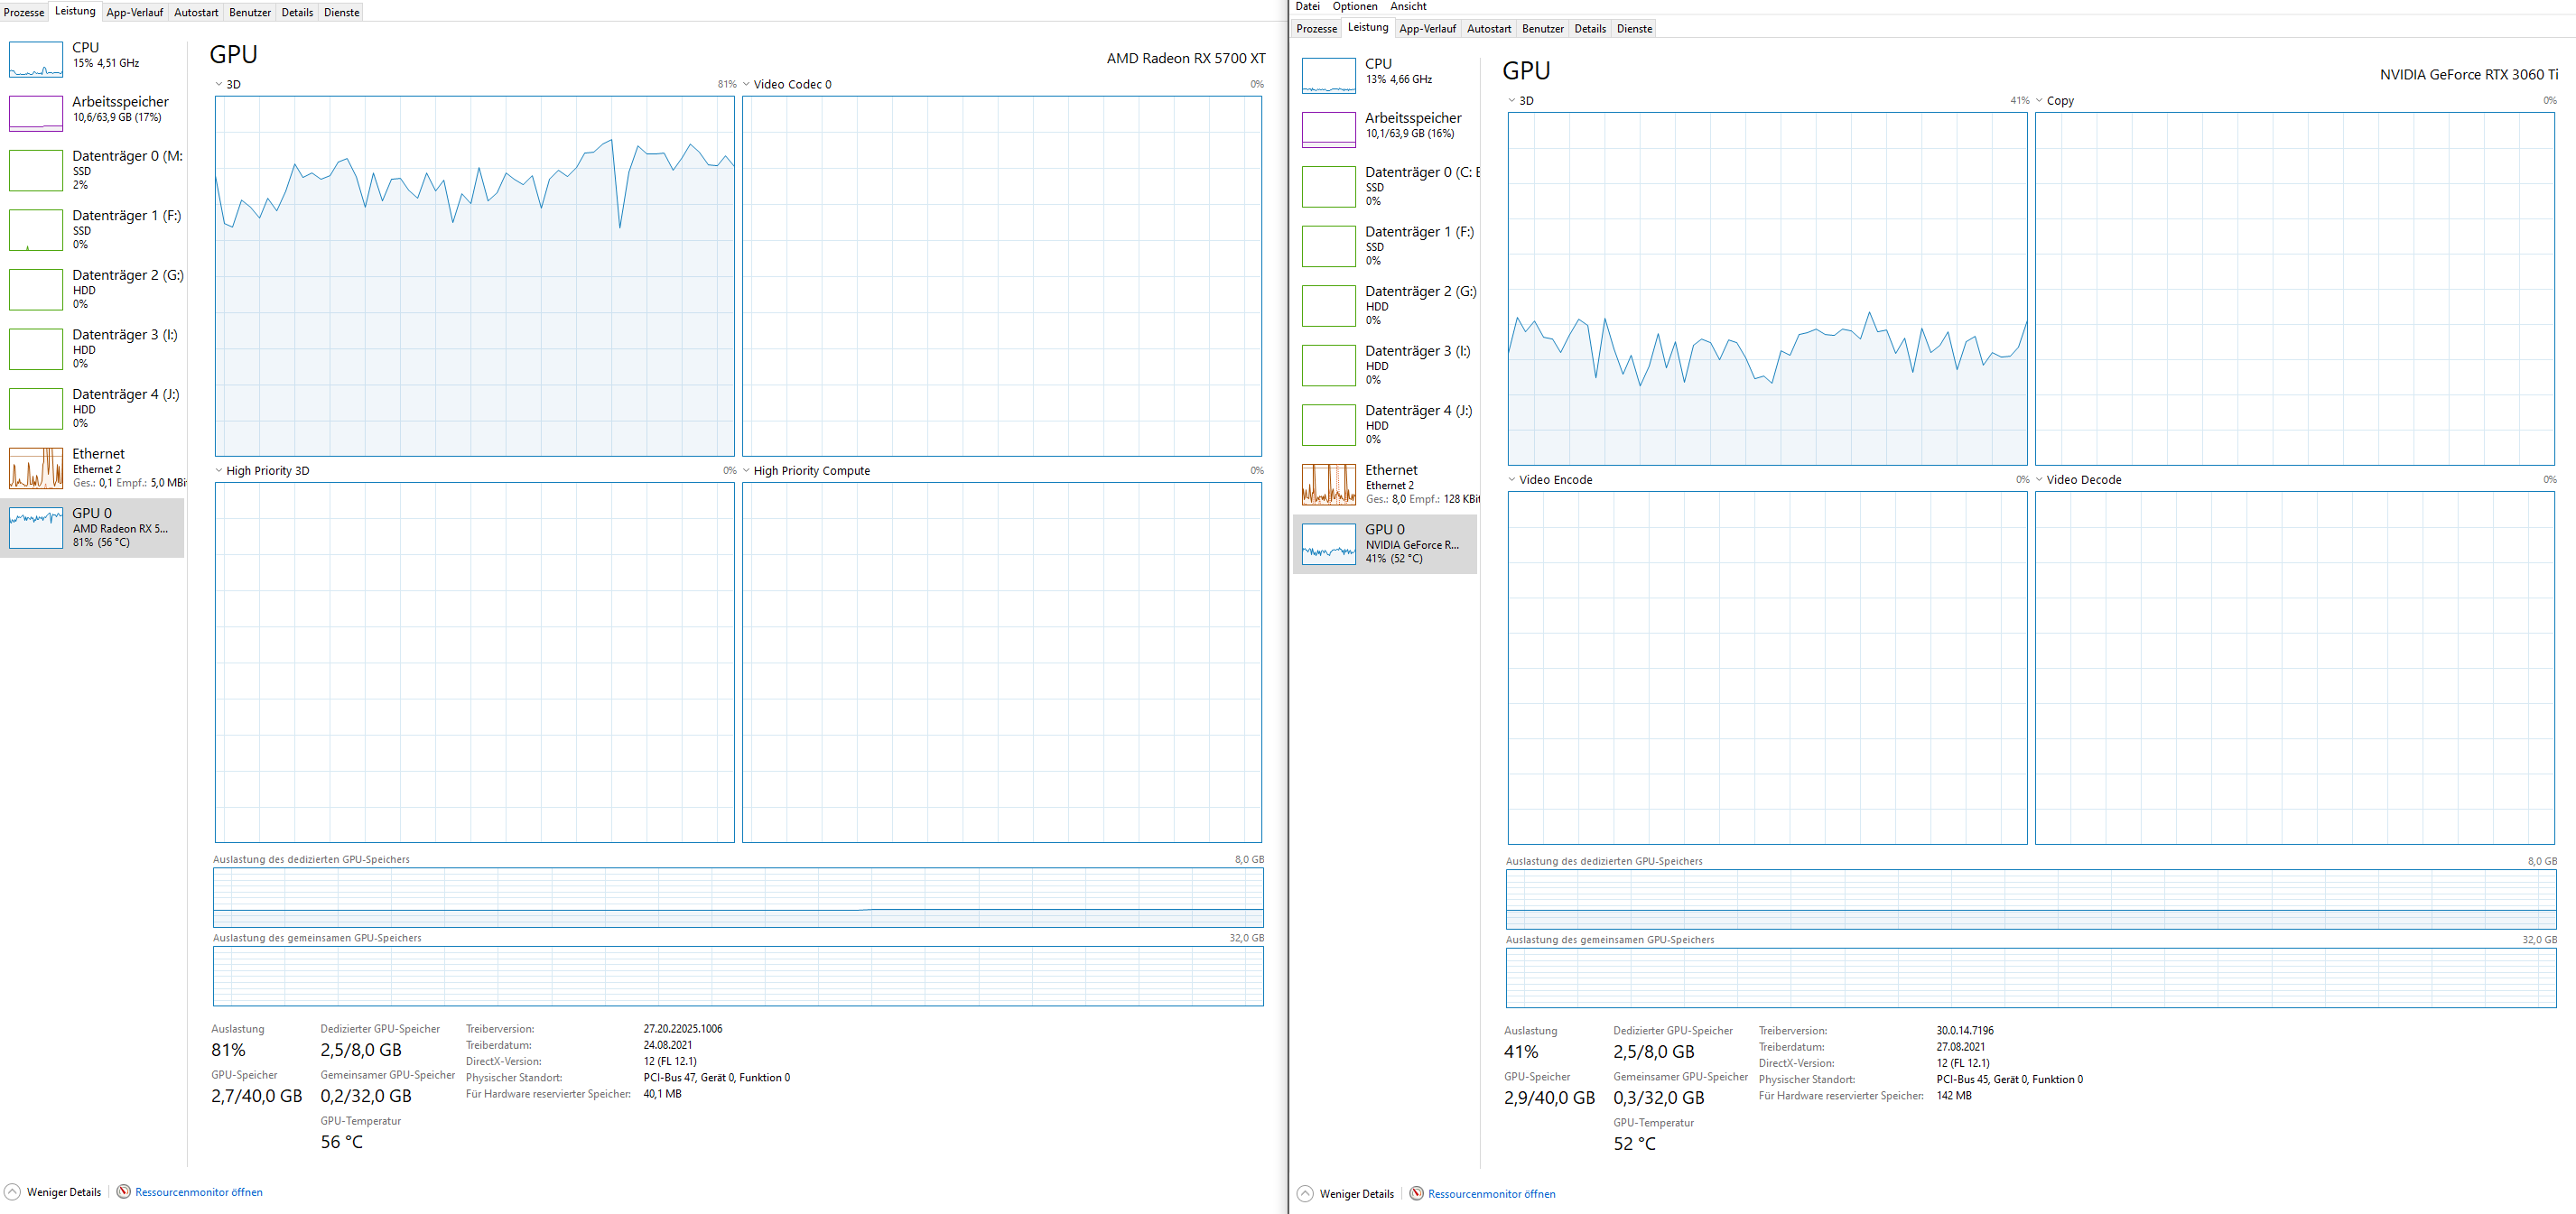This screenshot has width=2576, height=1214.
Task: Open the 3D engine dropdown for AMD GPU
Action: coord(219,84)
